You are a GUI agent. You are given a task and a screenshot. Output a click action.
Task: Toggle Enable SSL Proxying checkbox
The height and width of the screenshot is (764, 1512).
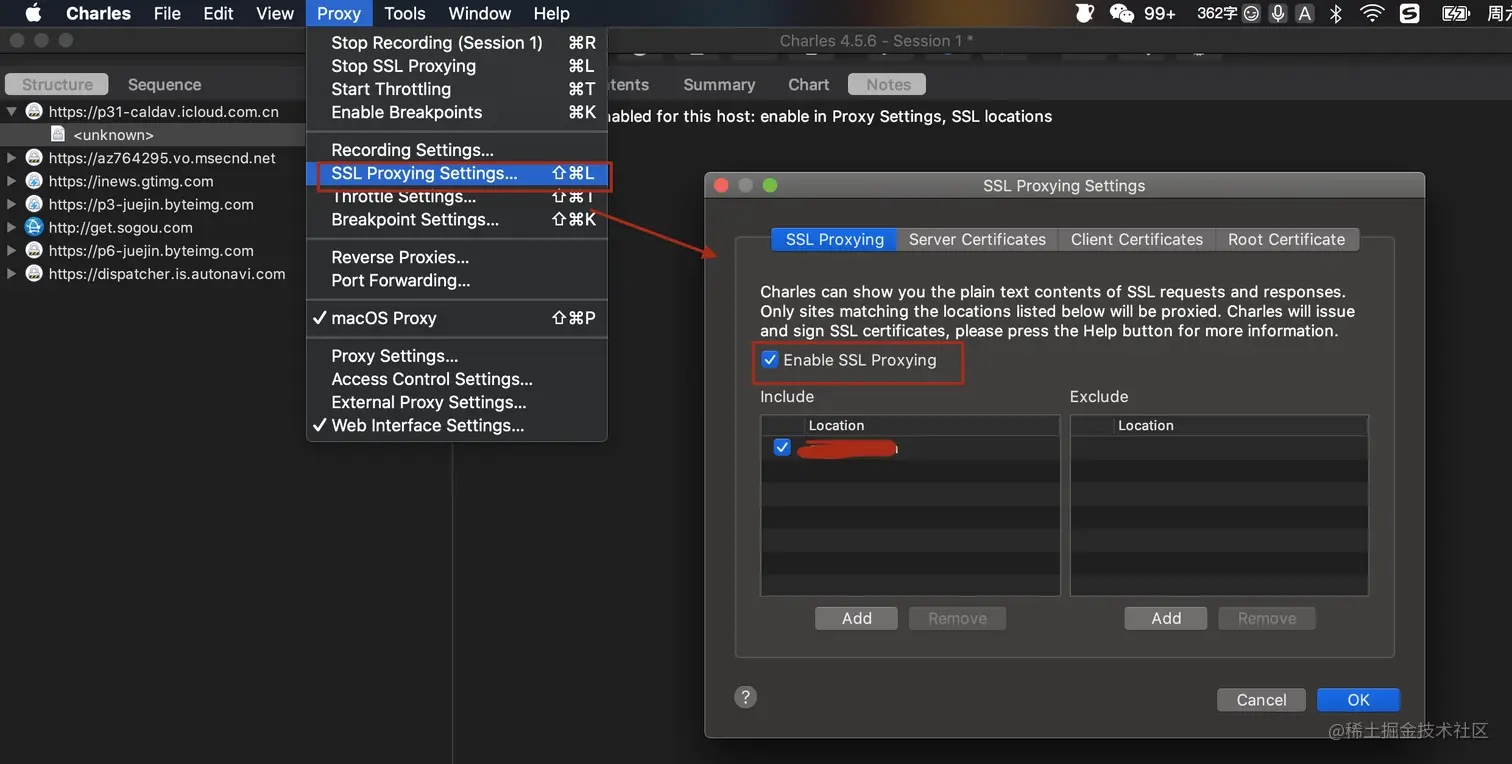tap(770, 360)
